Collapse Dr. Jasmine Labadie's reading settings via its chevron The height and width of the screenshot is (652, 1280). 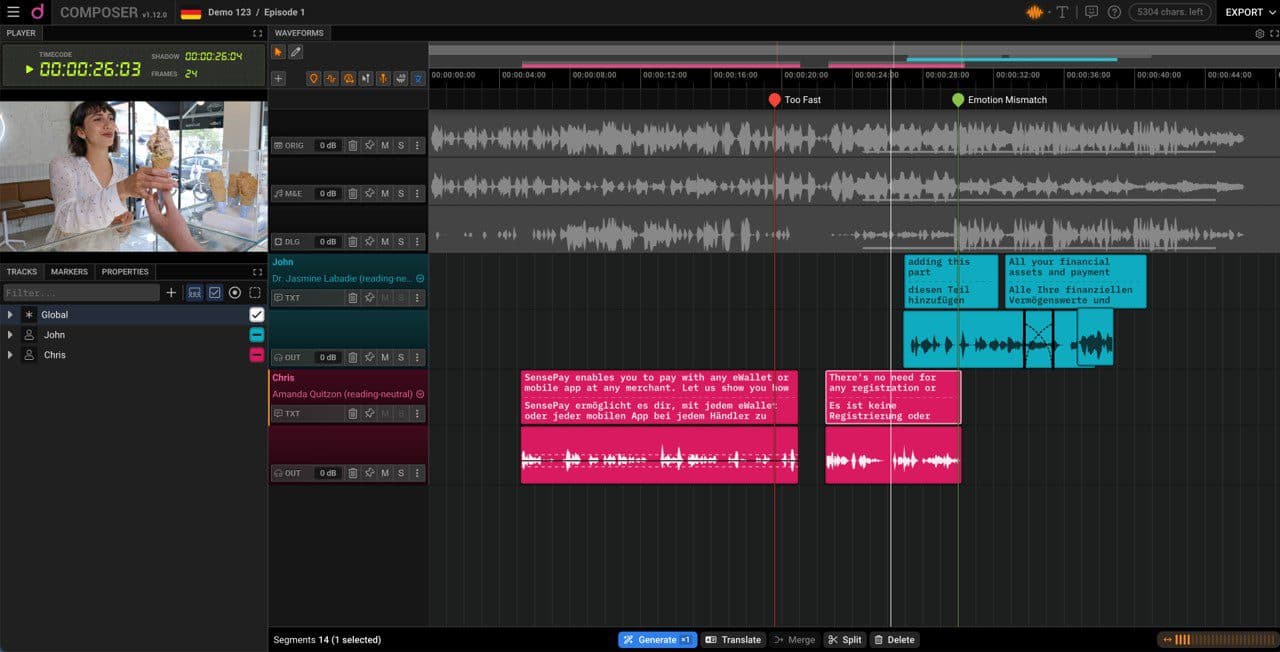click(x=420, y=278)
